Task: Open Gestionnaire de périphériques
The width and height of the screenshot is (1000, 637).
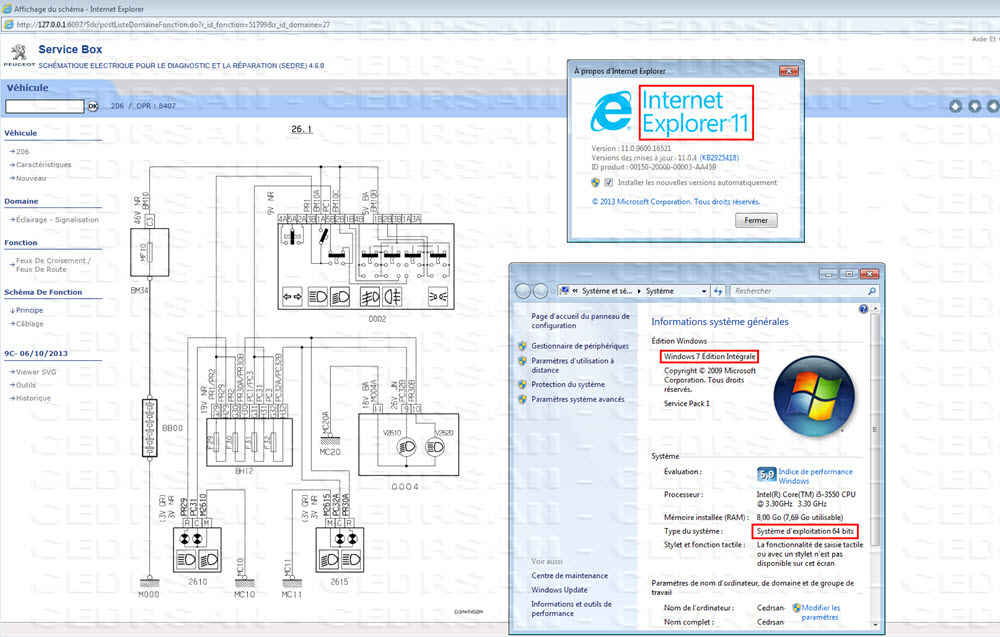Action: coord(580,346)
